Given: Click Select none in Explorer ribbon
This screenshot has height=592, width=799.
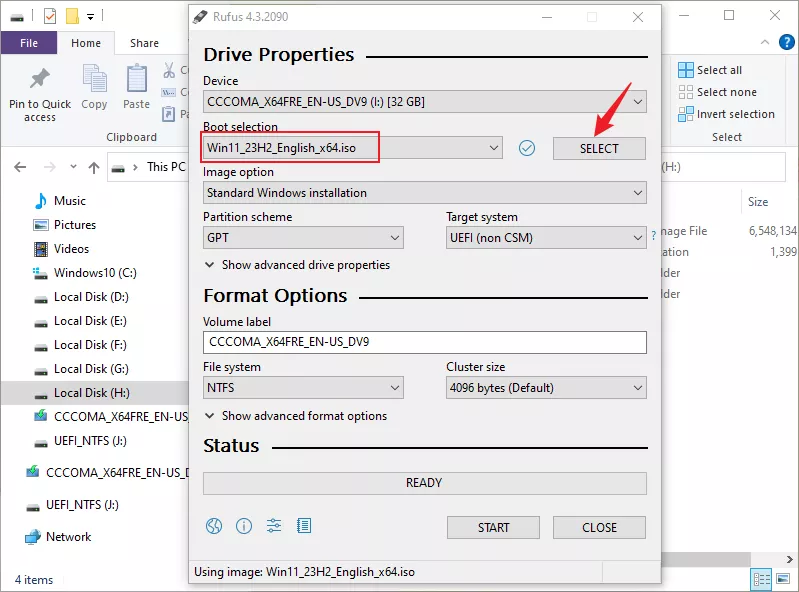Looking at the screenshot, I should pos(717,92).
